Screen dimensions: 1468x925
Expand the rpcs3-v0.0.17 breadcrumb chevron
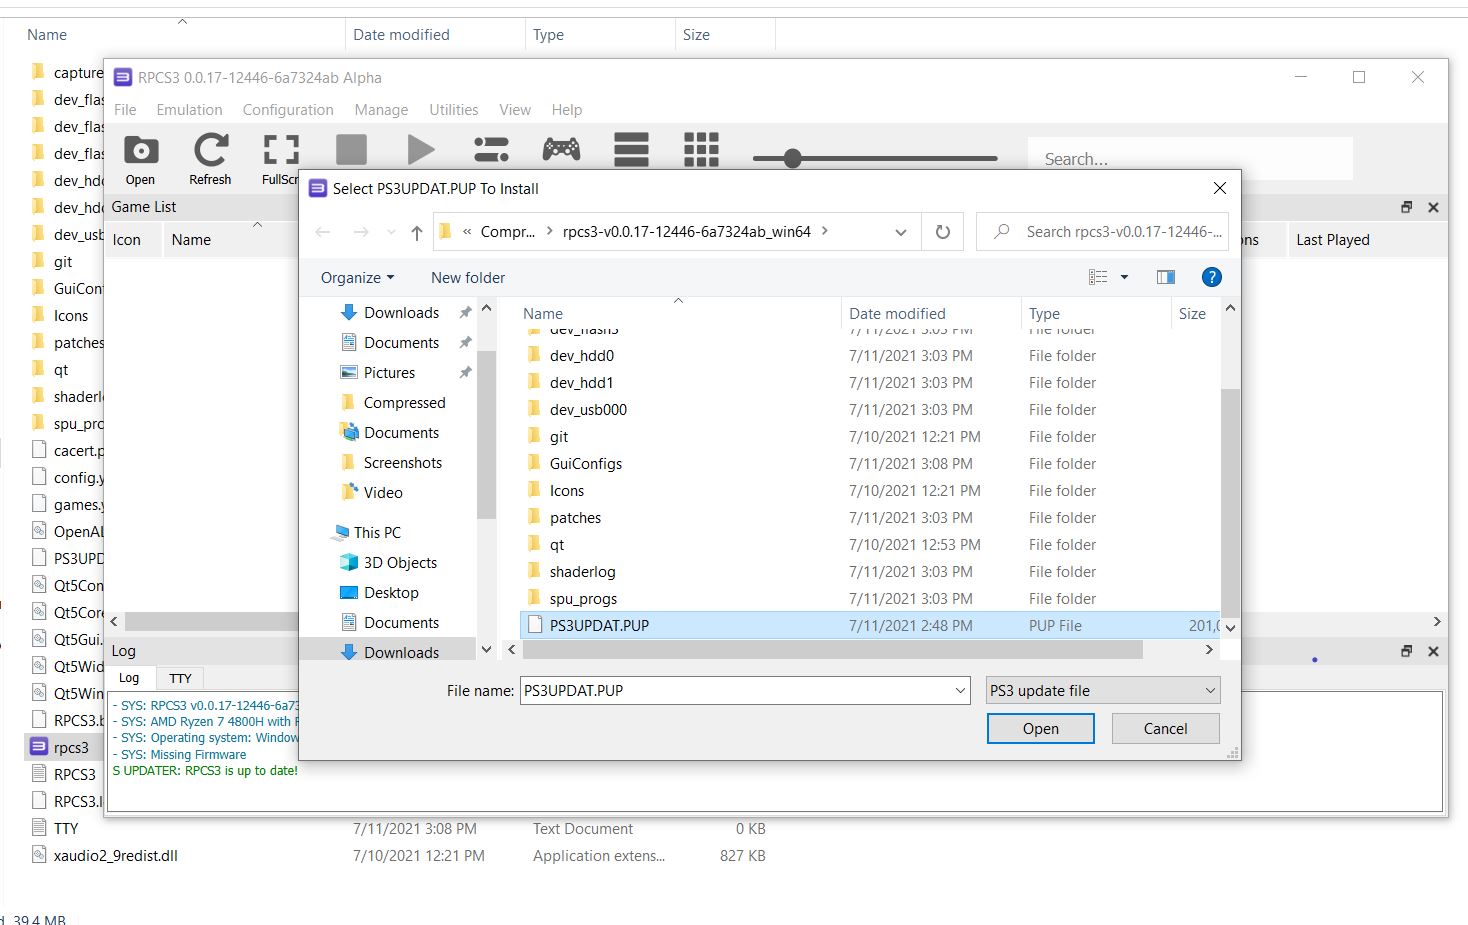[825, 231]
